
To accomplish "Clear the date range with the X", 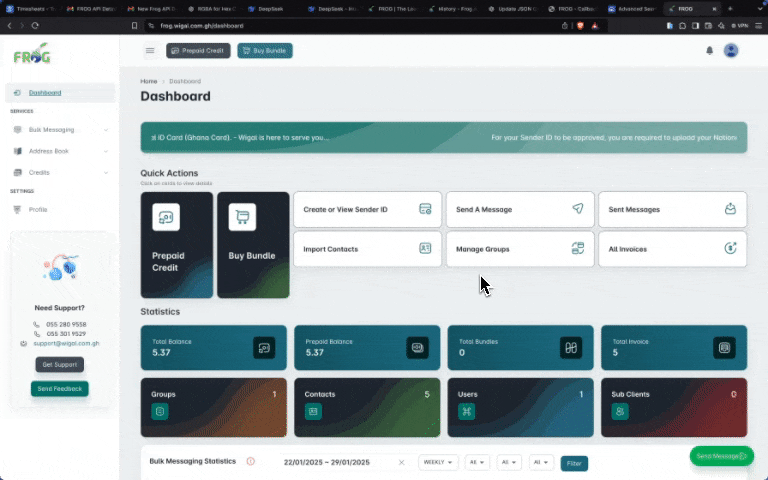I will (402, 462).
